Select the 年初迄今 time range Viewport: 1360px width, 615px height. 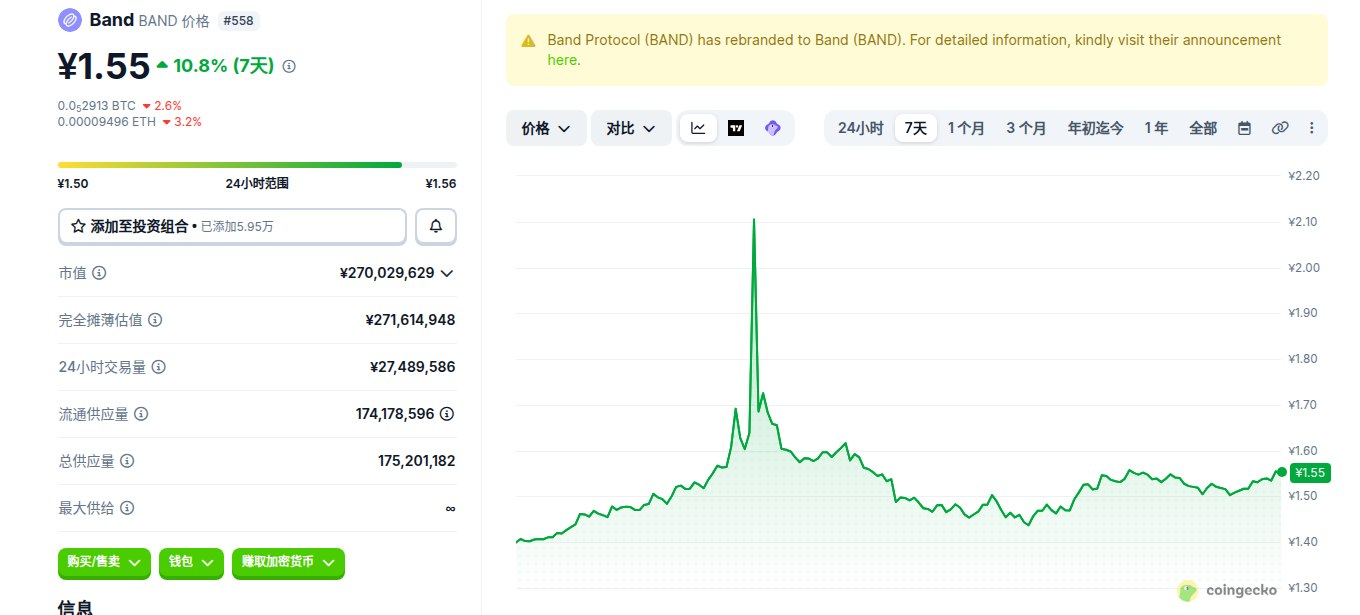coord(1096,128)
